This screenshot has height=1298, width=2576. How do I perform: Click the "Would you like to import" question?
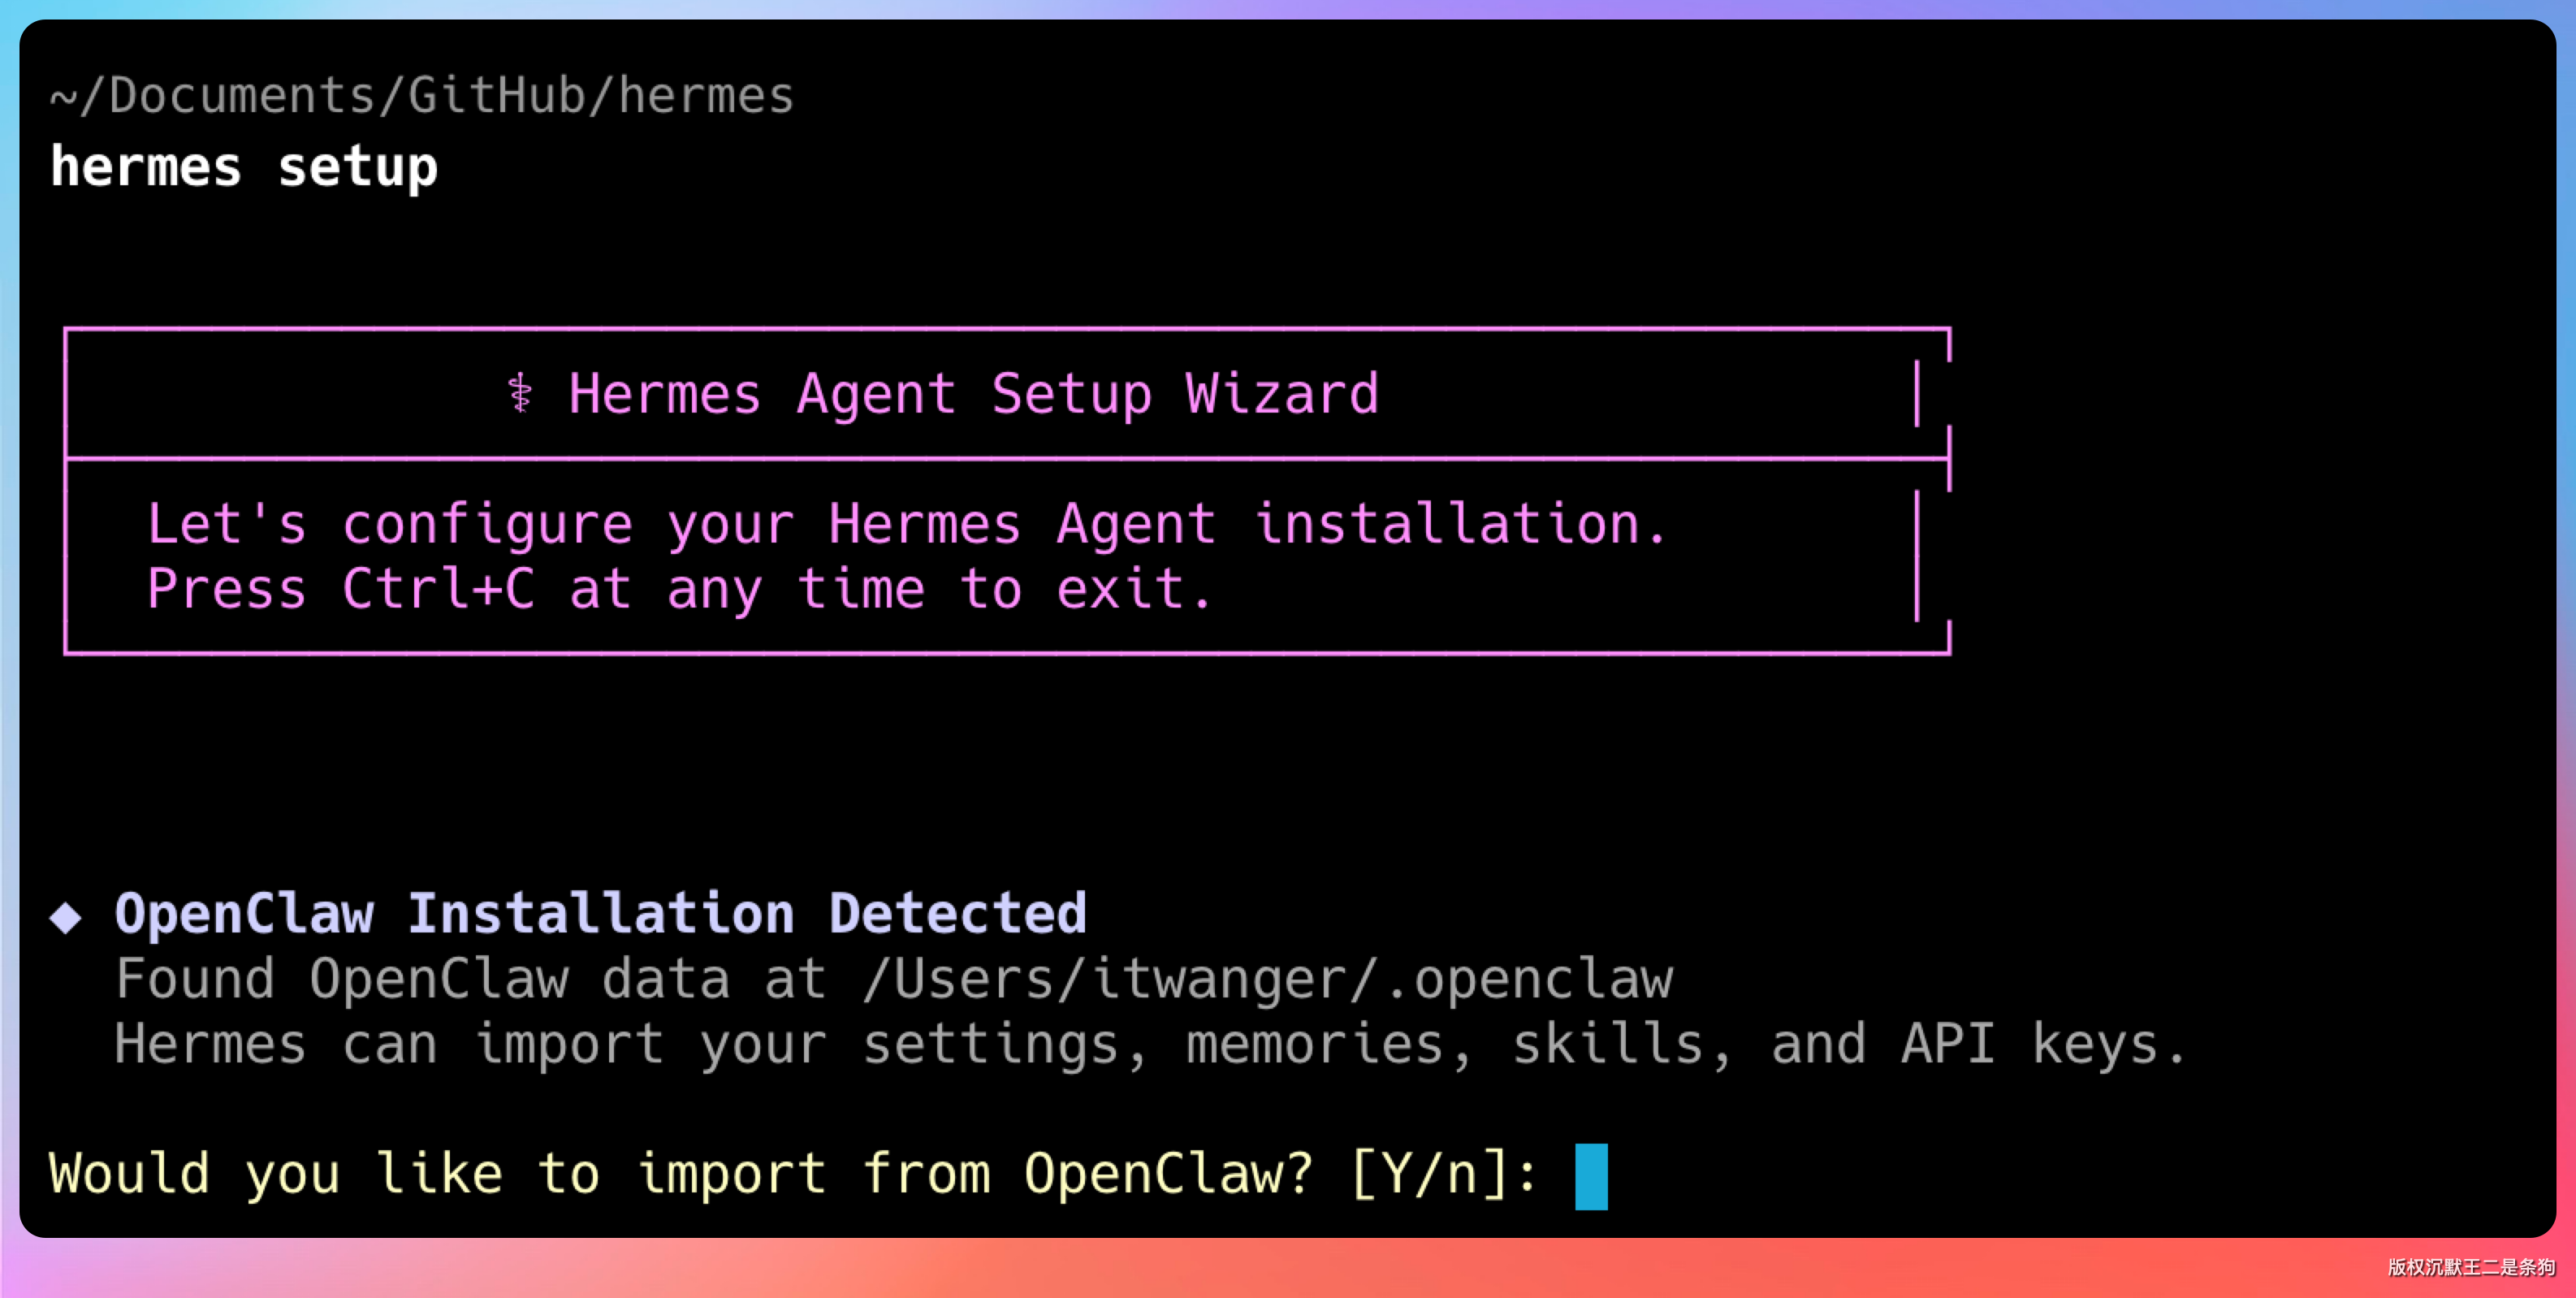(437, 1174)
